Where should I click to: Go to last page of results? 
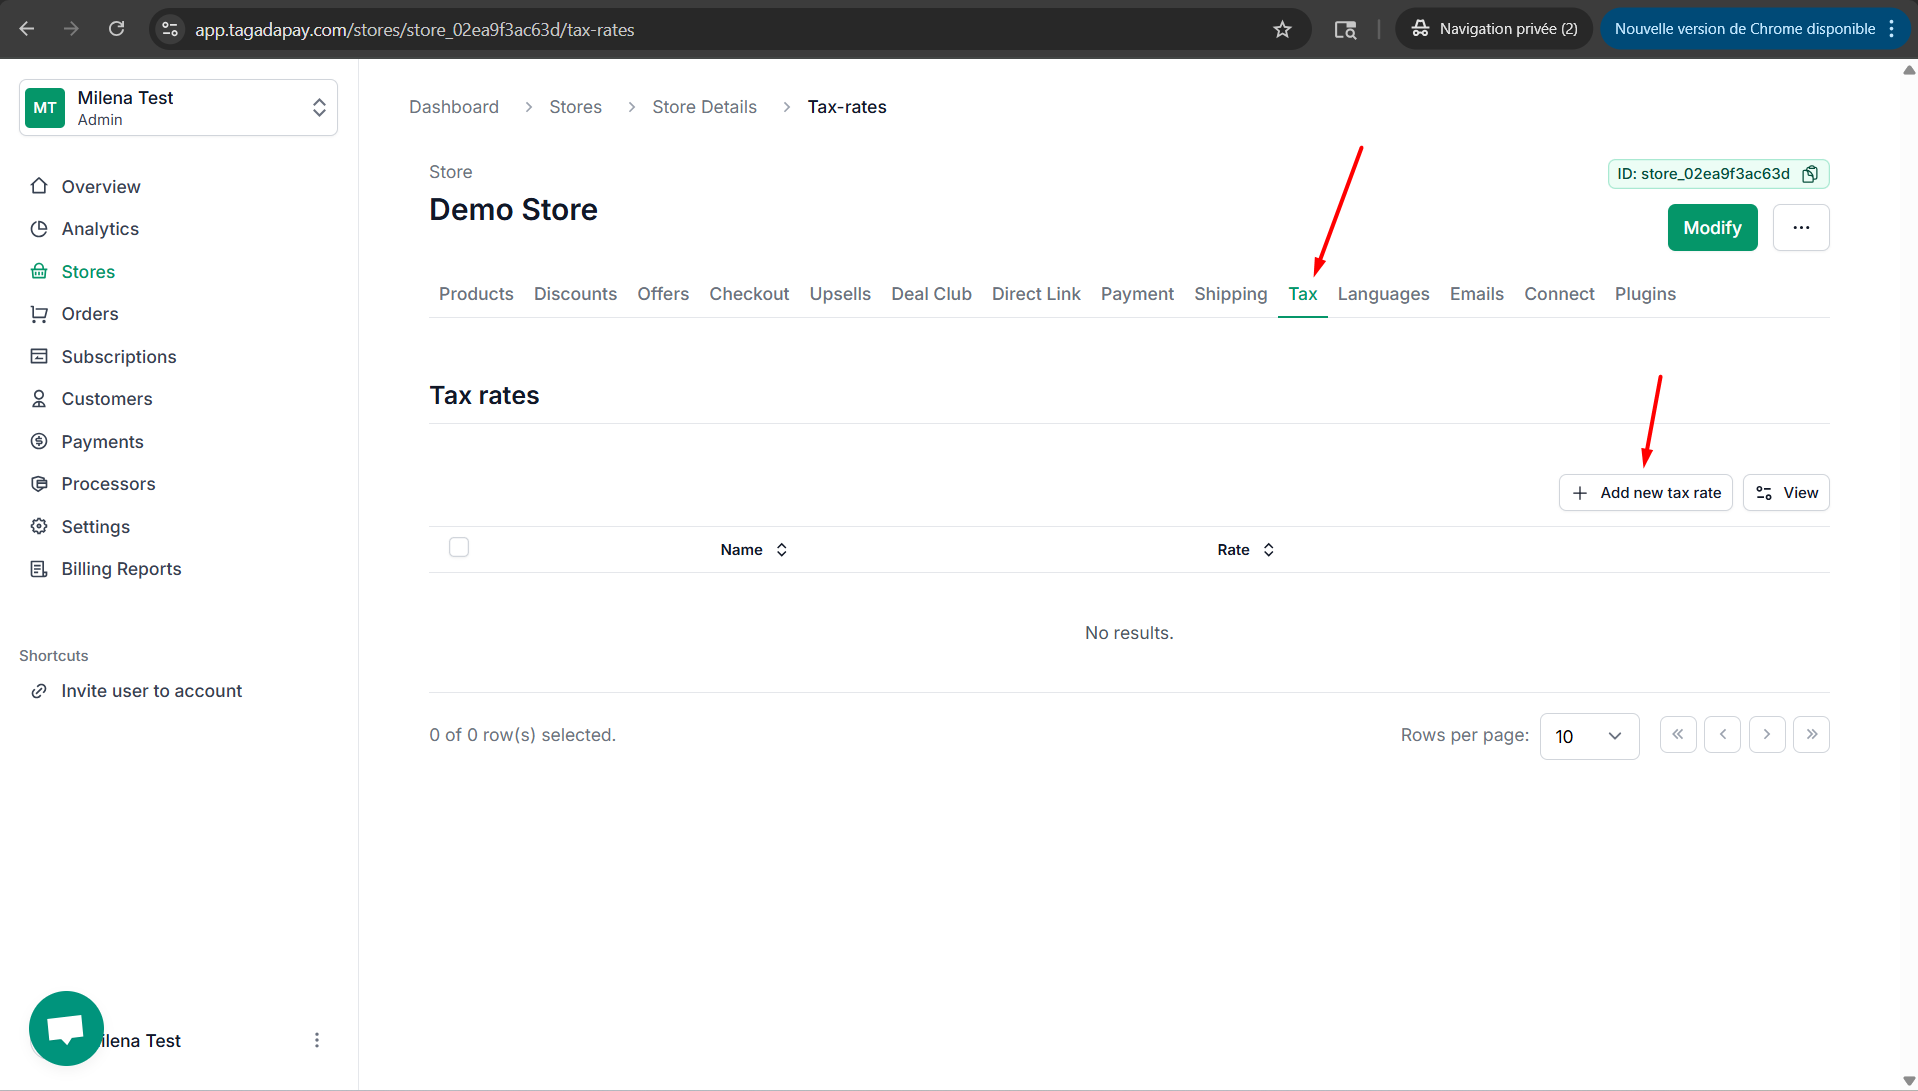coord(1811,735)
